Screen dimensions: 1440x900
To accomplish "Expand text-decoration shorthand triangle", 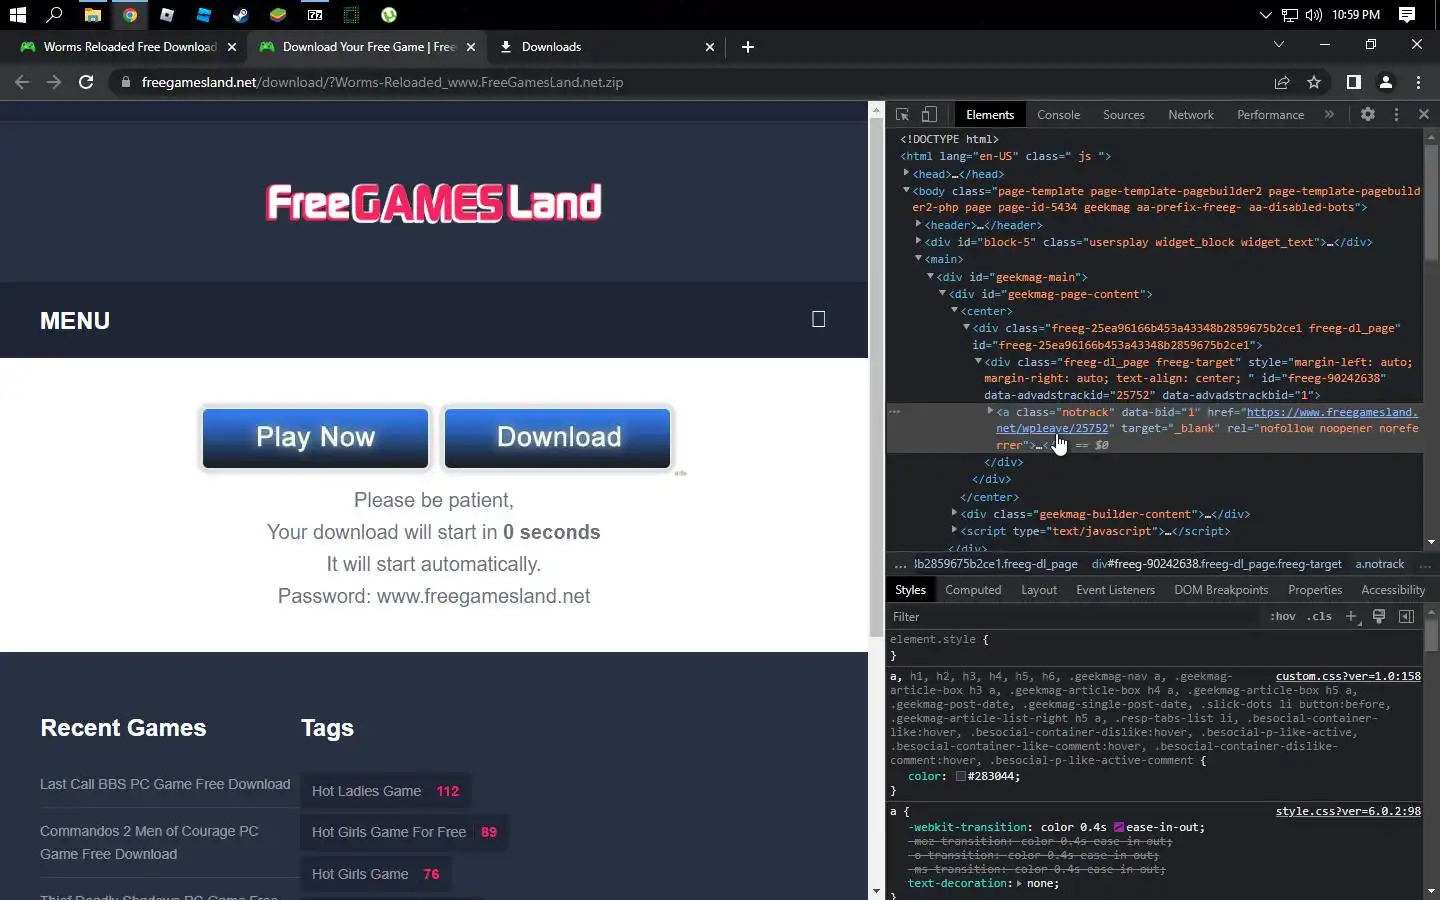I will [x=1019, y=883].
